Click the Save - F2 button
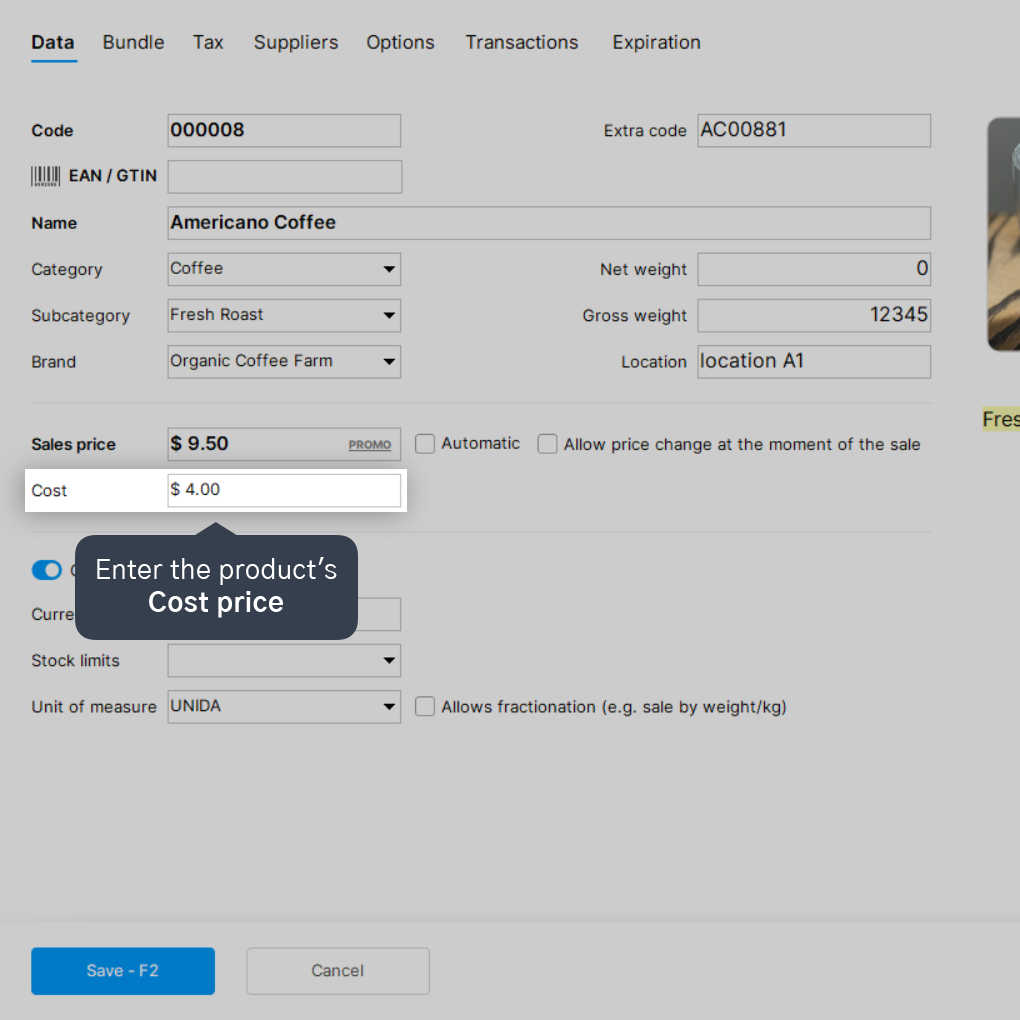 pos(123,971)
